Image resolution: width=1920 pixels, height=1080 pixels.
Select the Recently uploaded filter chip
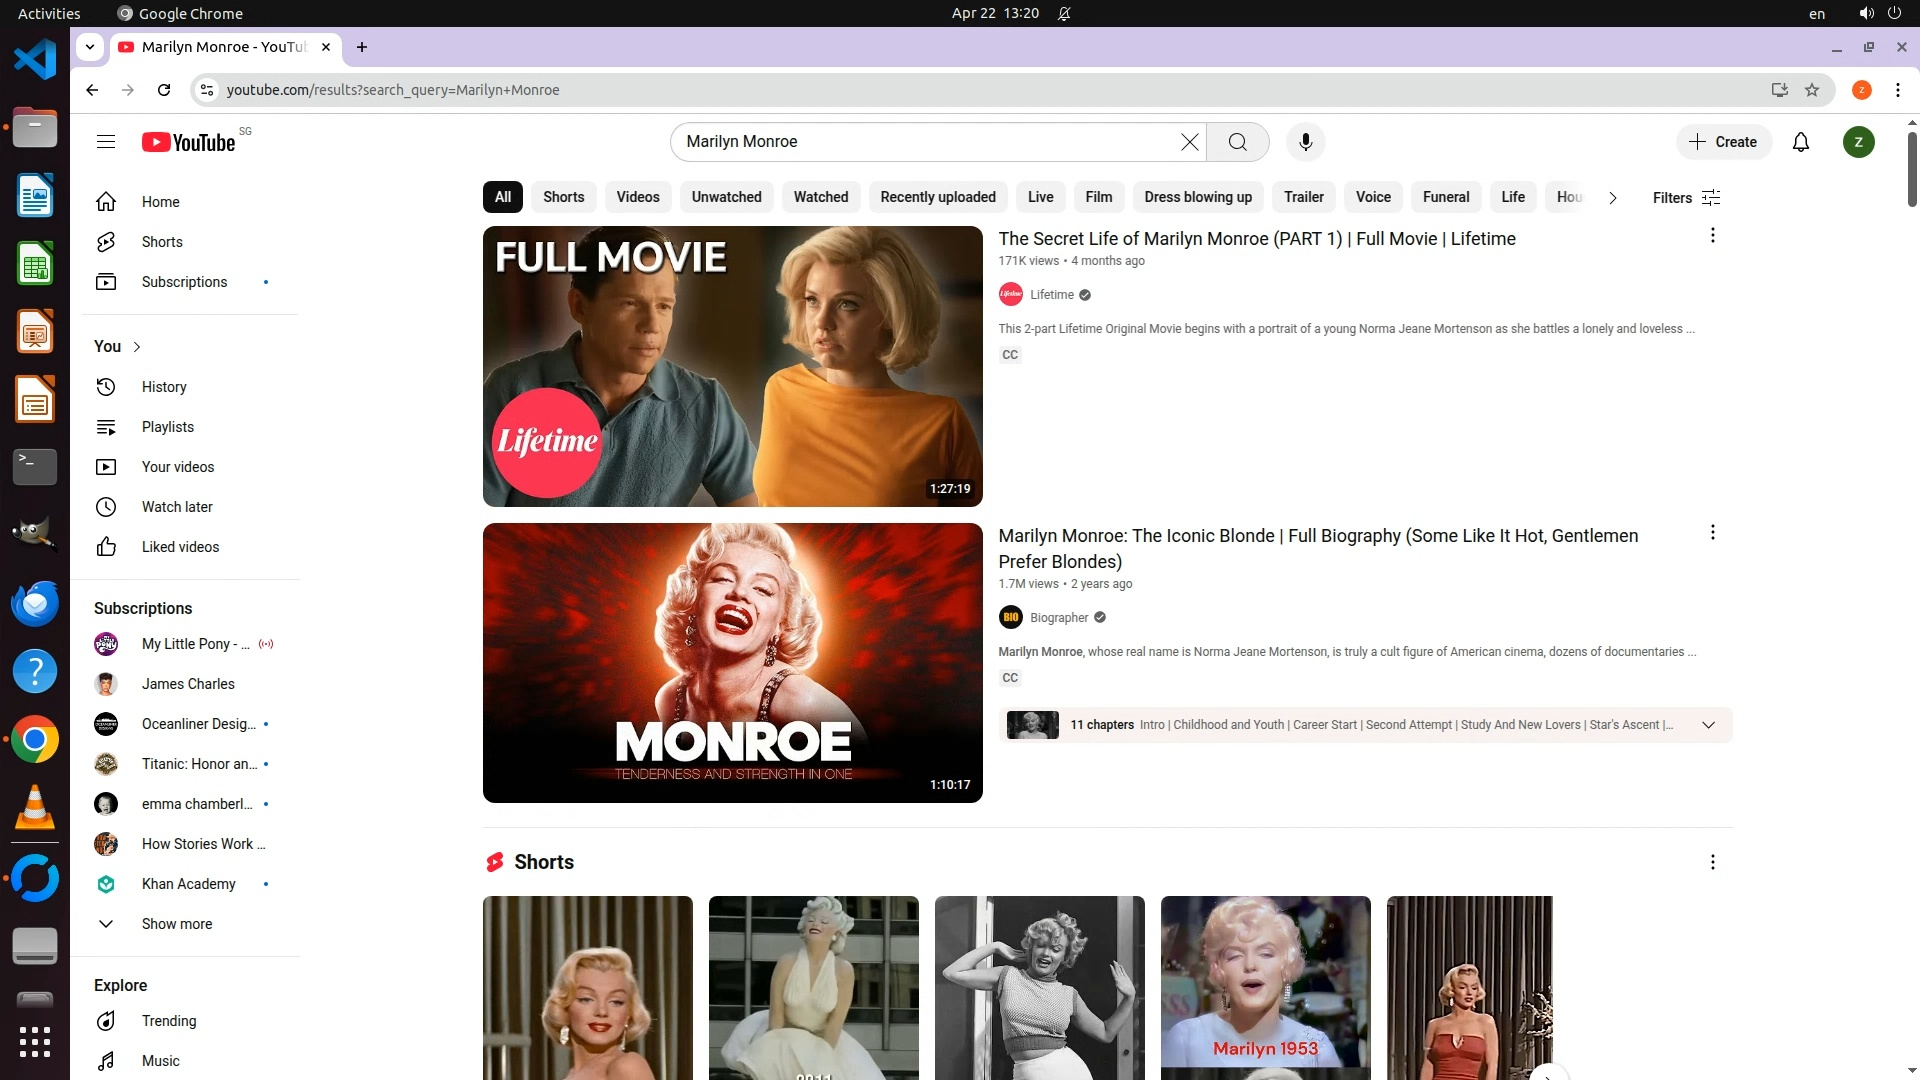pyautogui.click(x=937, y=197)
